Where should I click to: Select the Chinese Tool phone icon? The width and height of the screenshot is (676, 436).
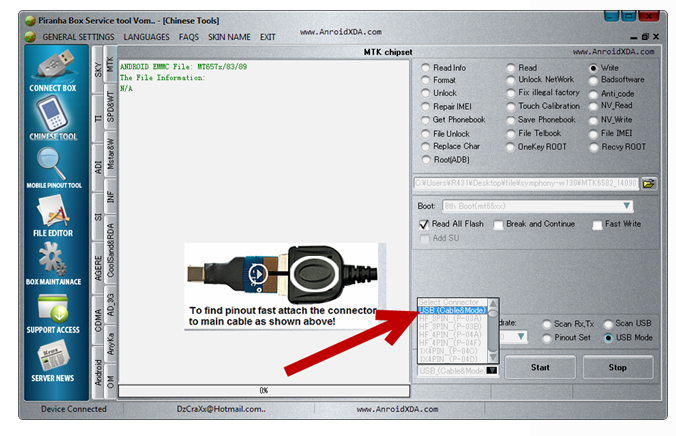click(52, 113)
